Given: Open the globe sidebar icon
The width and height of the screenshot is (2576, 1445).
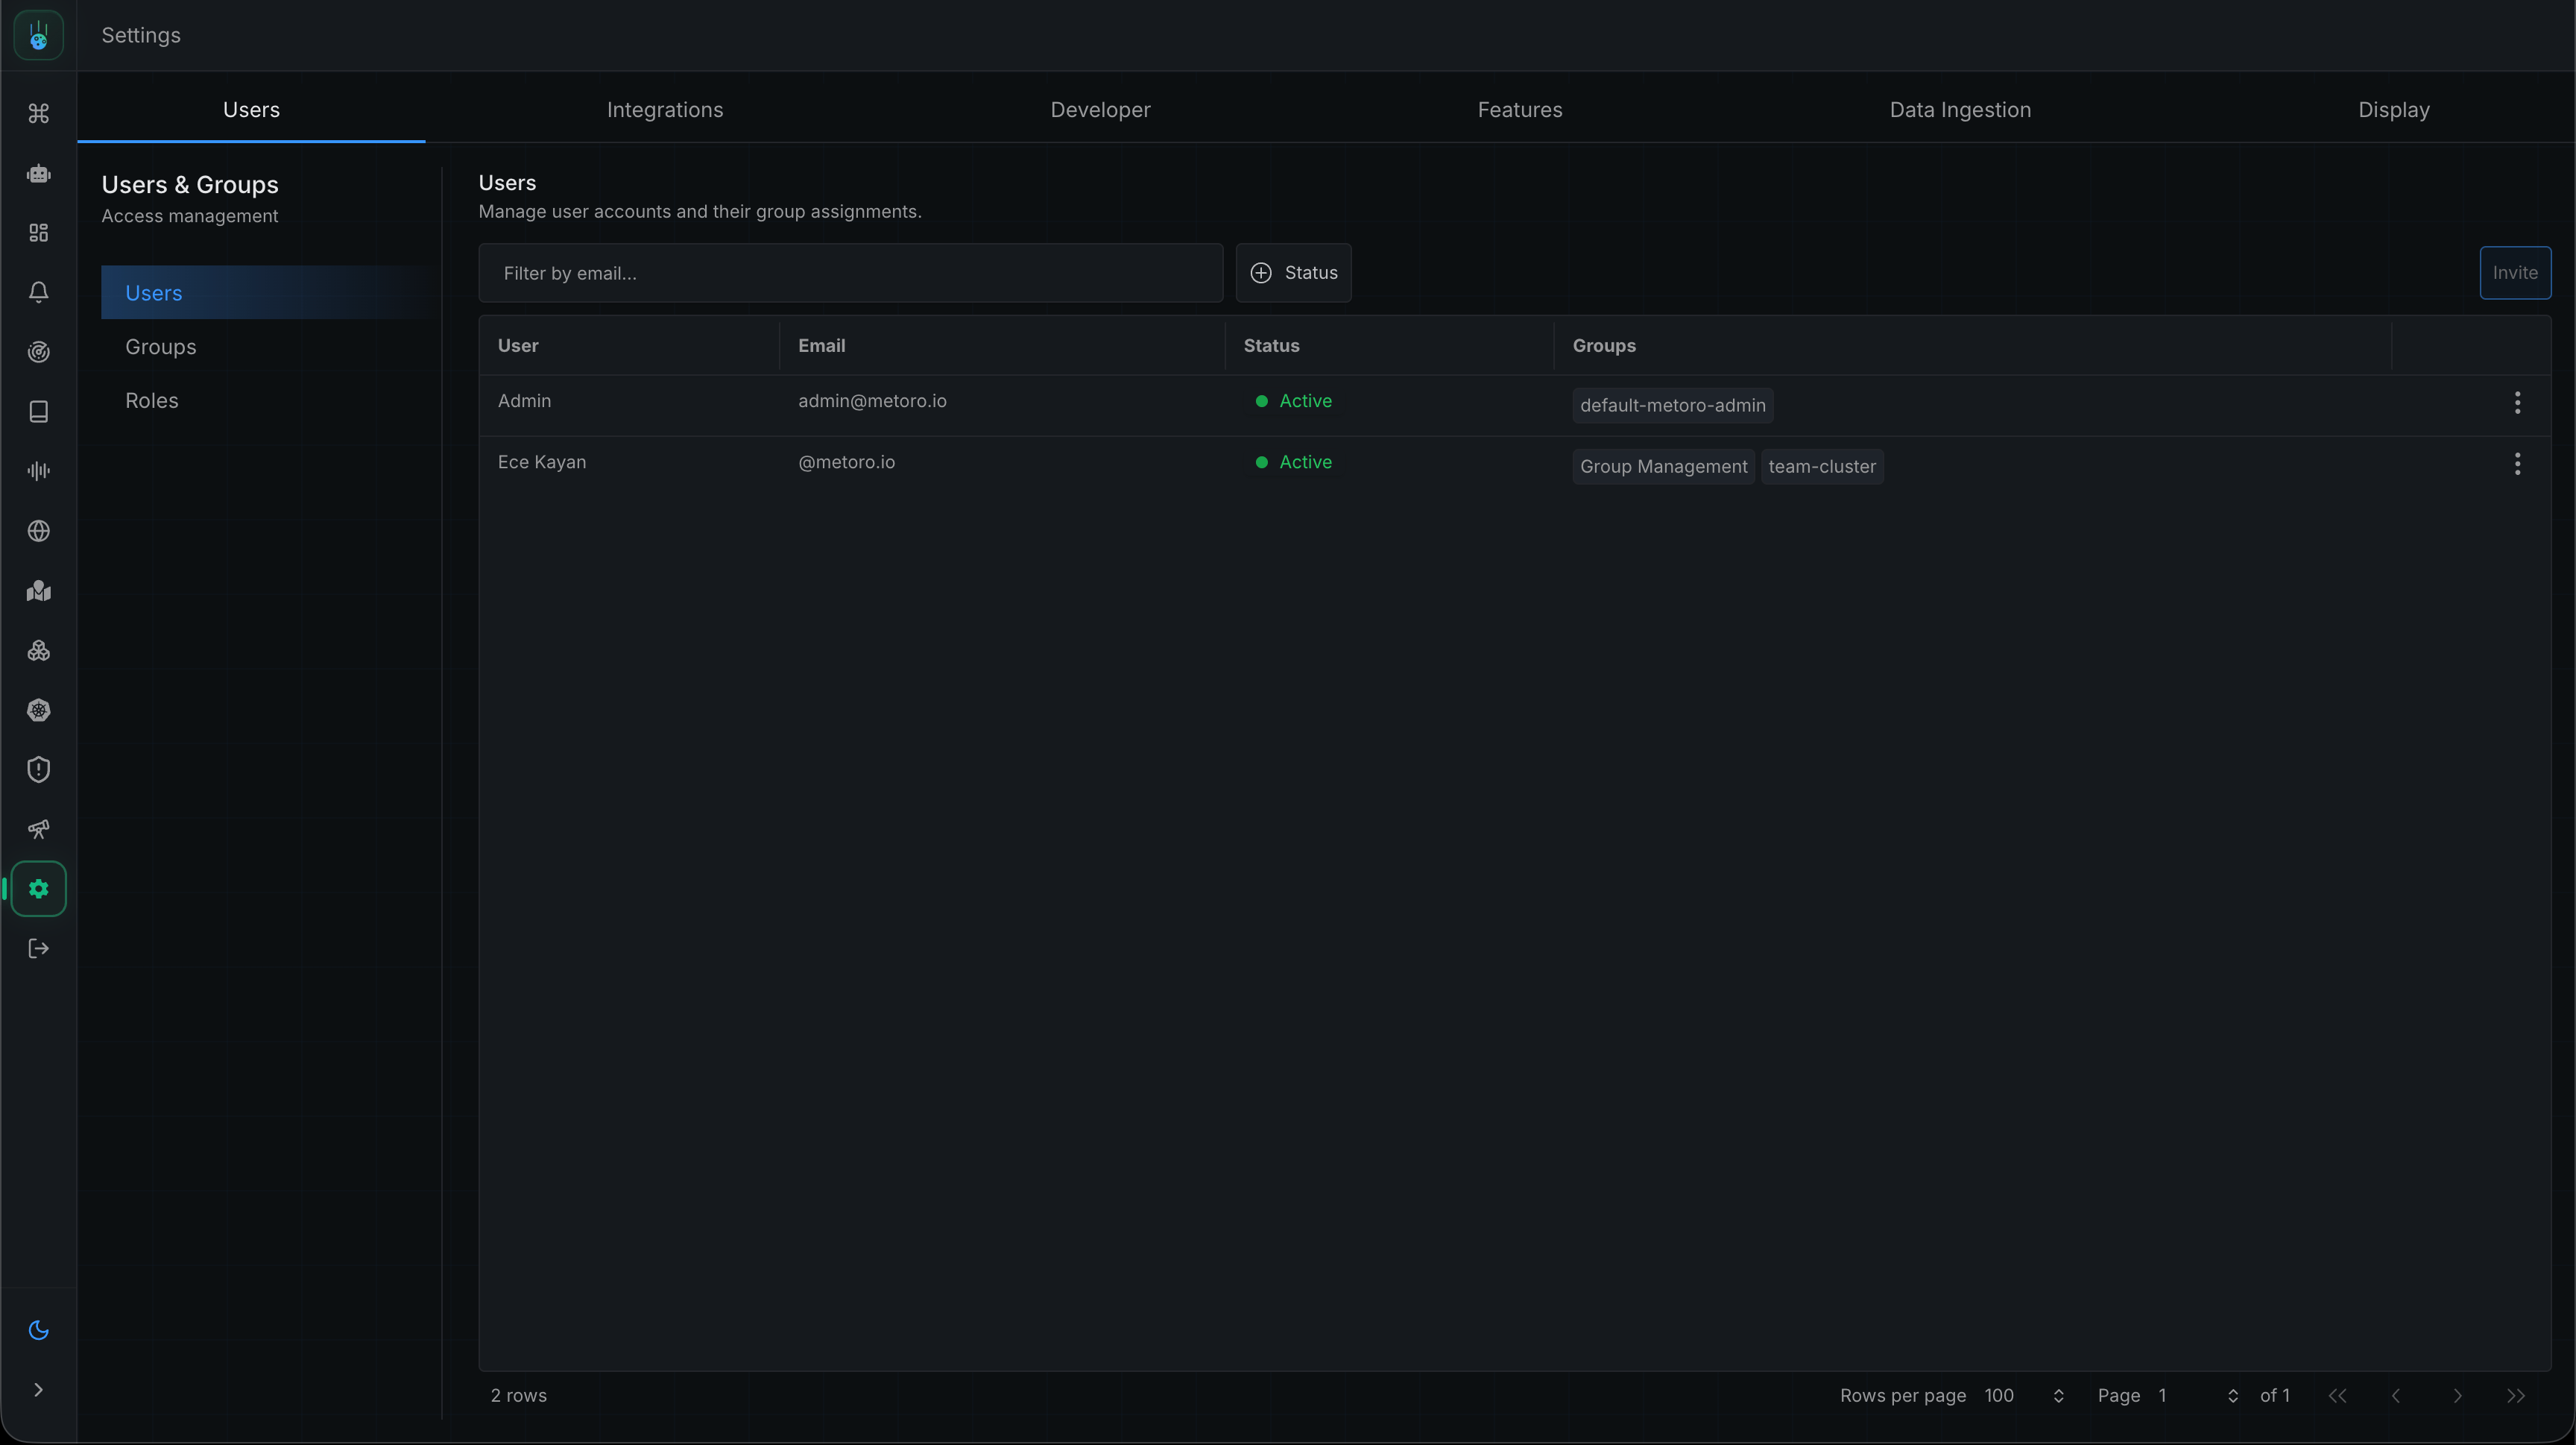Looking at the screenshot, I should [x=38, y=531].
